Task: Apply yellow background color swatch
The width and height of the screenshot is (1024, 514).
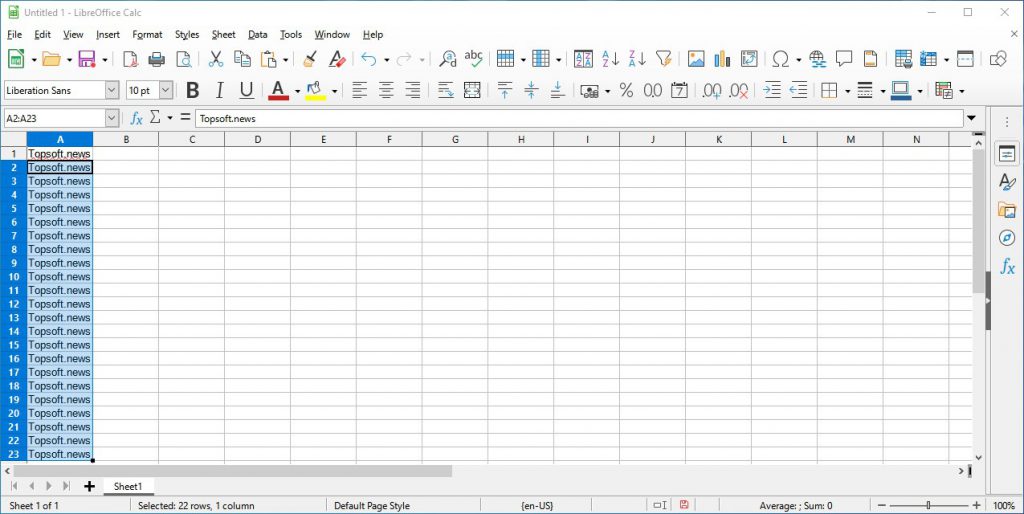Action: [x=315, y=90]
